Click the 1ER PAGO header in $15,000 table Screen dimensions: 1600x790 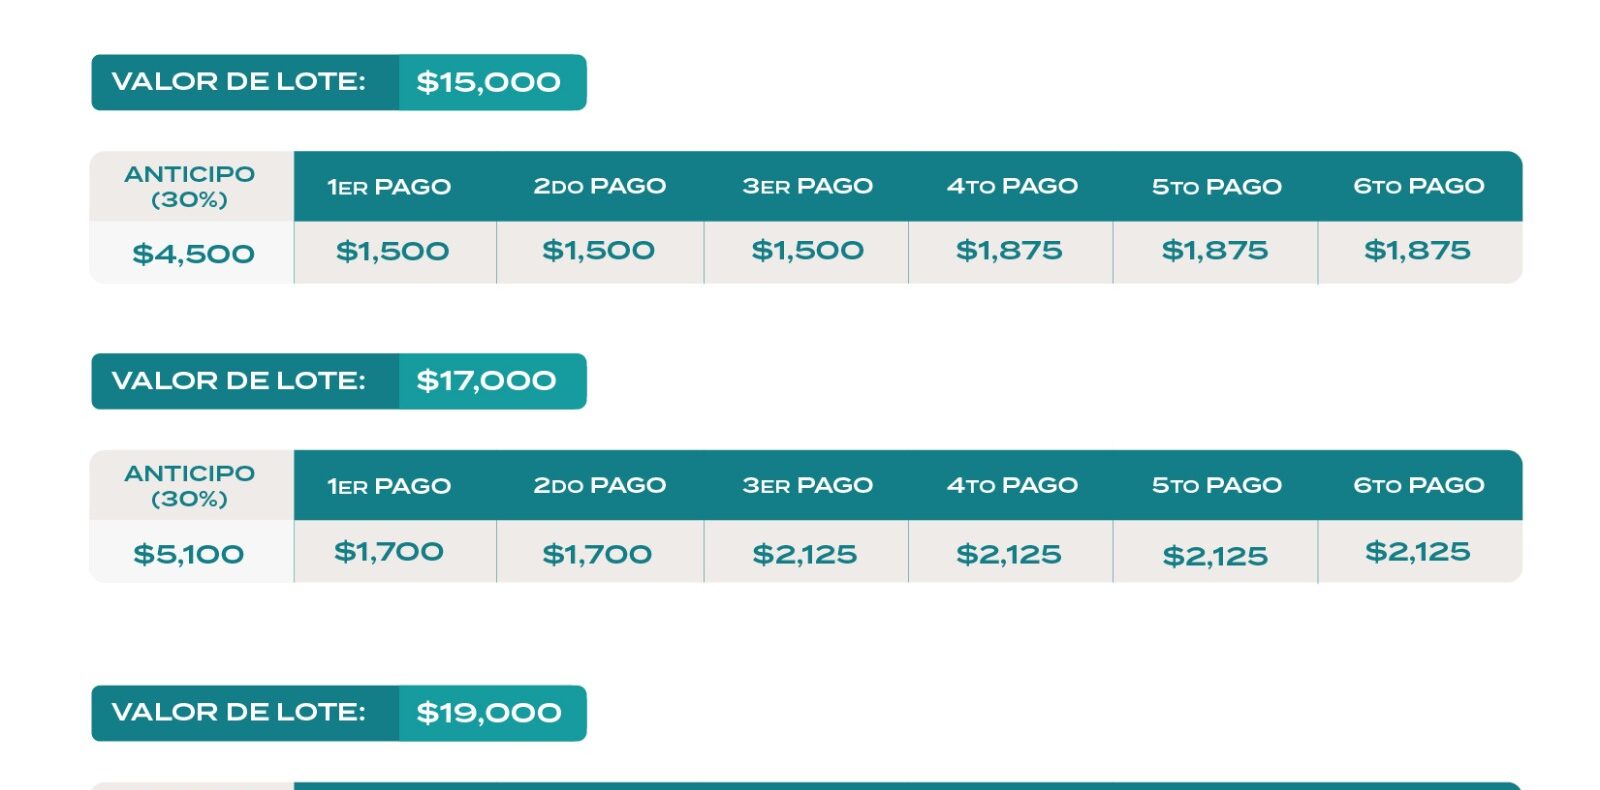pyautogui.click(x=389, y=187)
